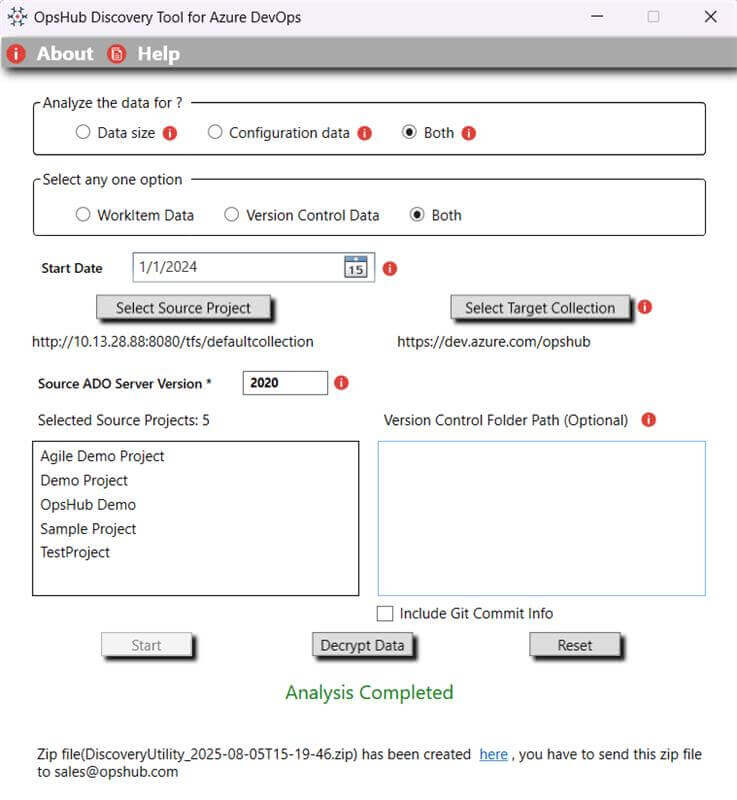Click the OpsHub app logo in title bar
The width and height of the screenshot is (737, 800).
[17, 17]
